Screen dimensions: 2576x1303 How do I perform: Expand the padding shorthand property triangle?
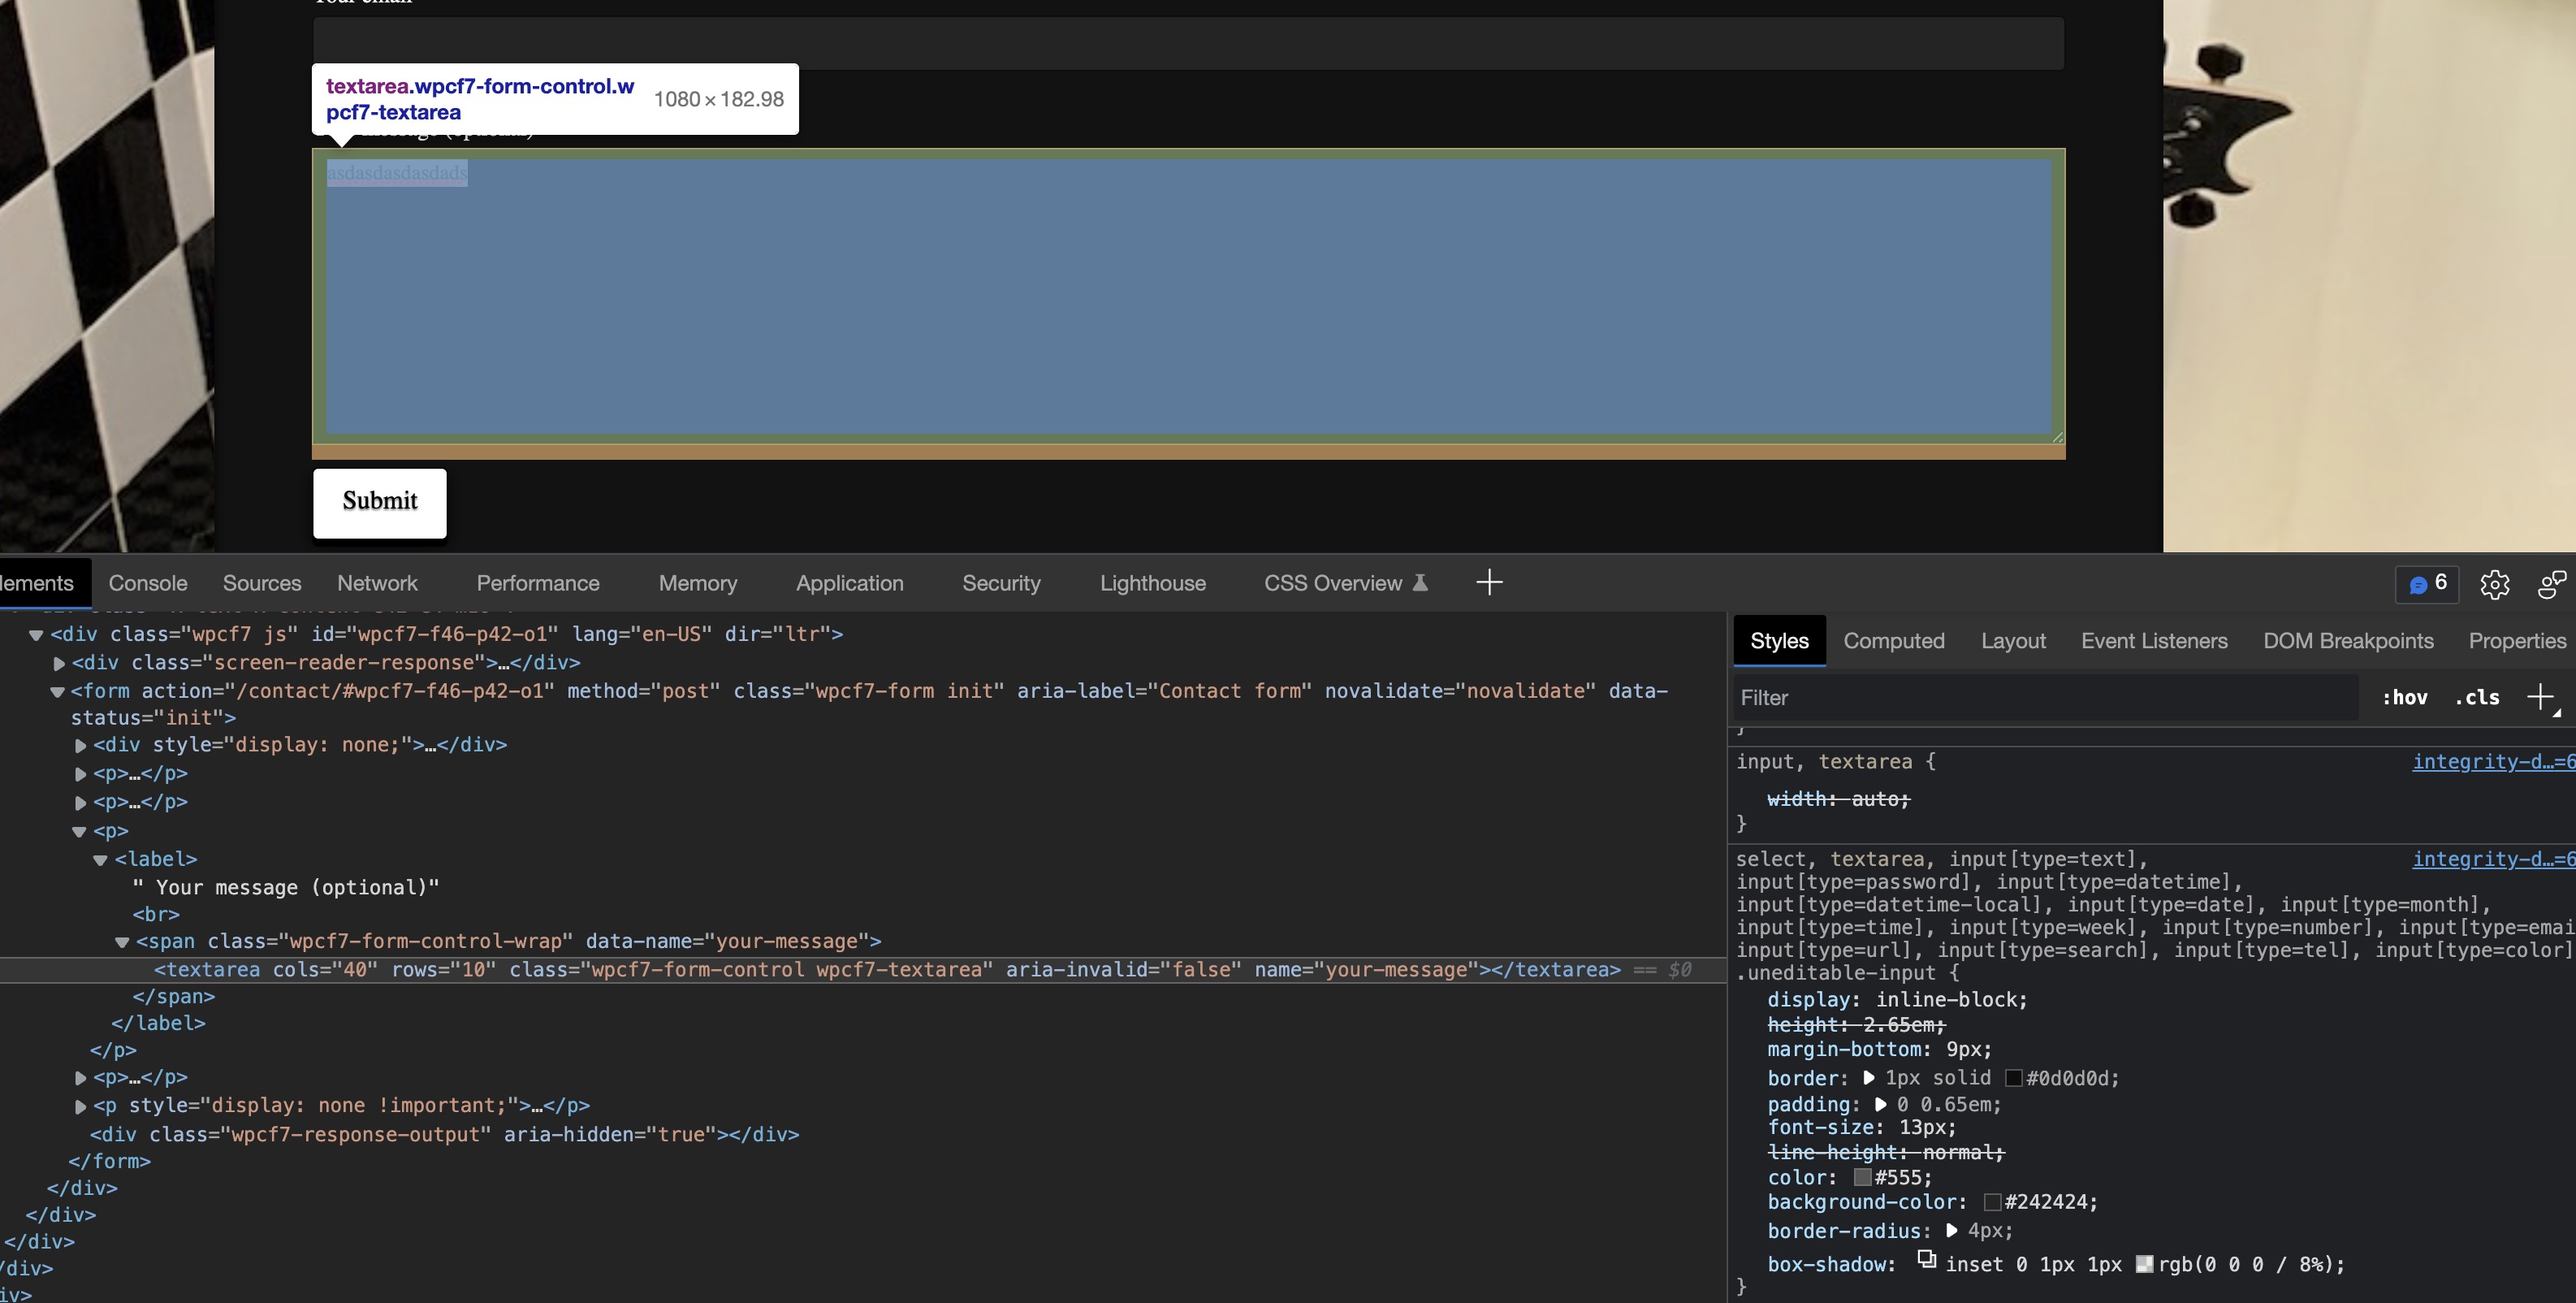tap(1880, 1105)
